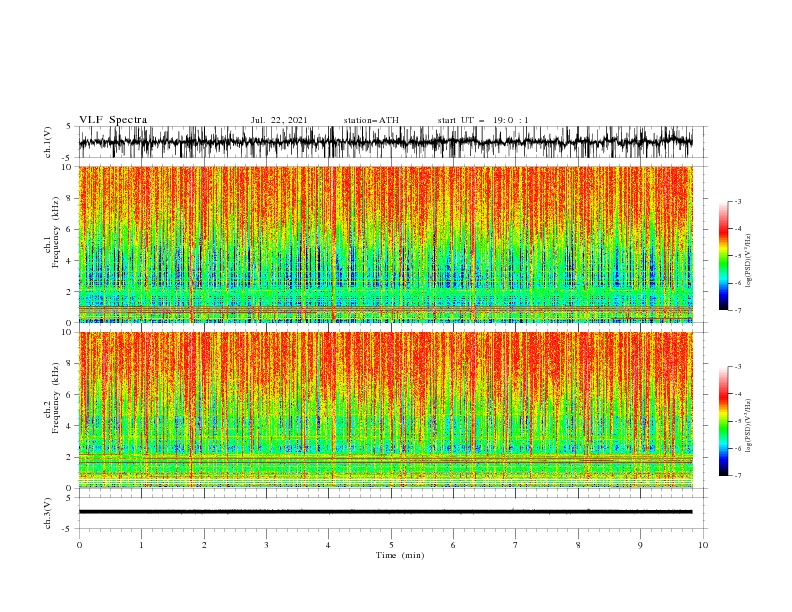Click the time axis tick label "5"
The image size is (792, 612).
point(391,545)
